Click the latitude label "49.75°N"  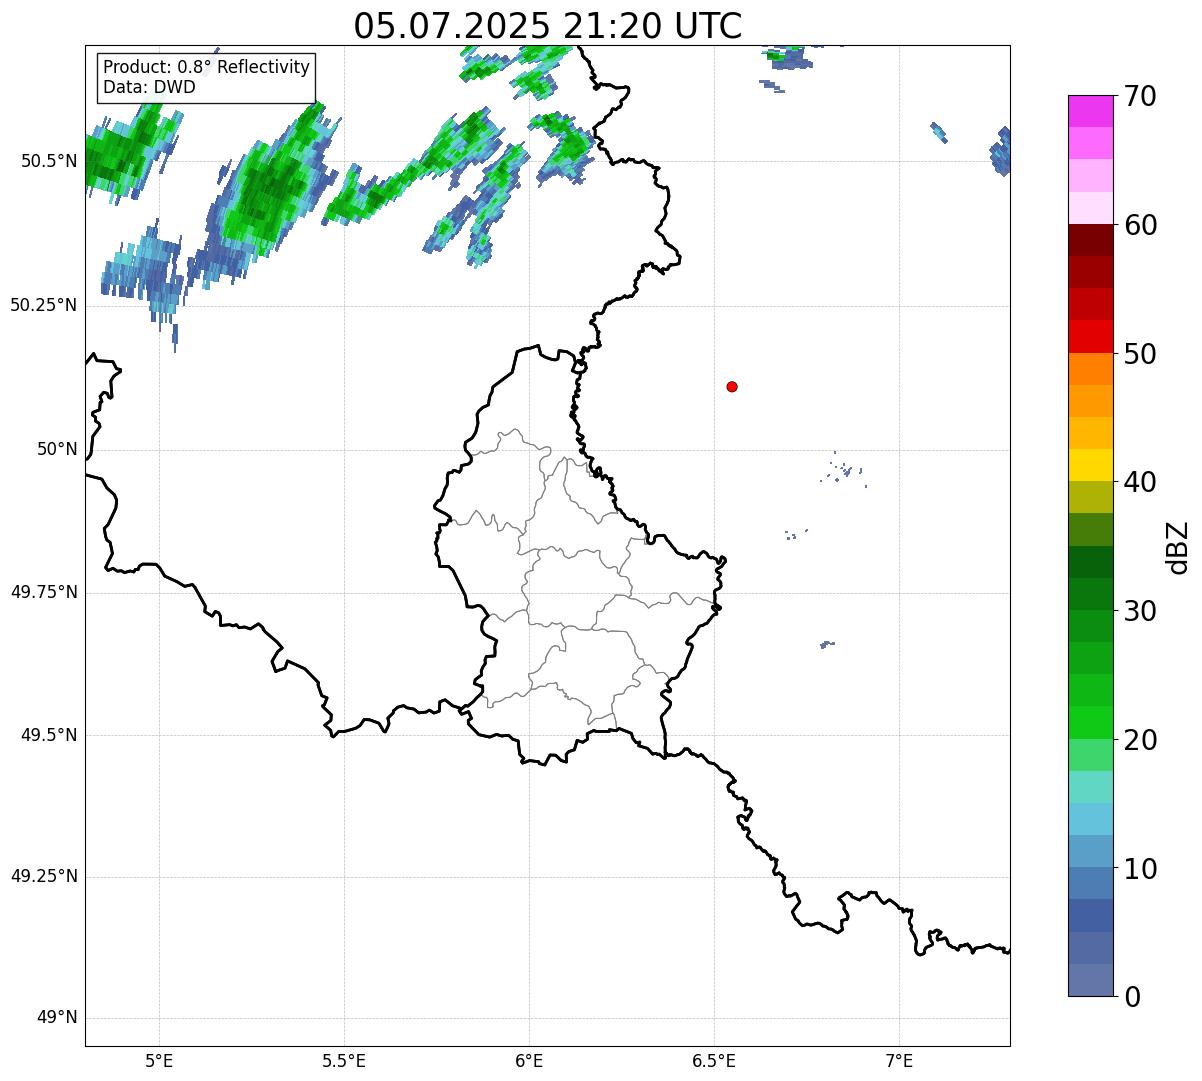pyautogui.click(x=44, y=592)
